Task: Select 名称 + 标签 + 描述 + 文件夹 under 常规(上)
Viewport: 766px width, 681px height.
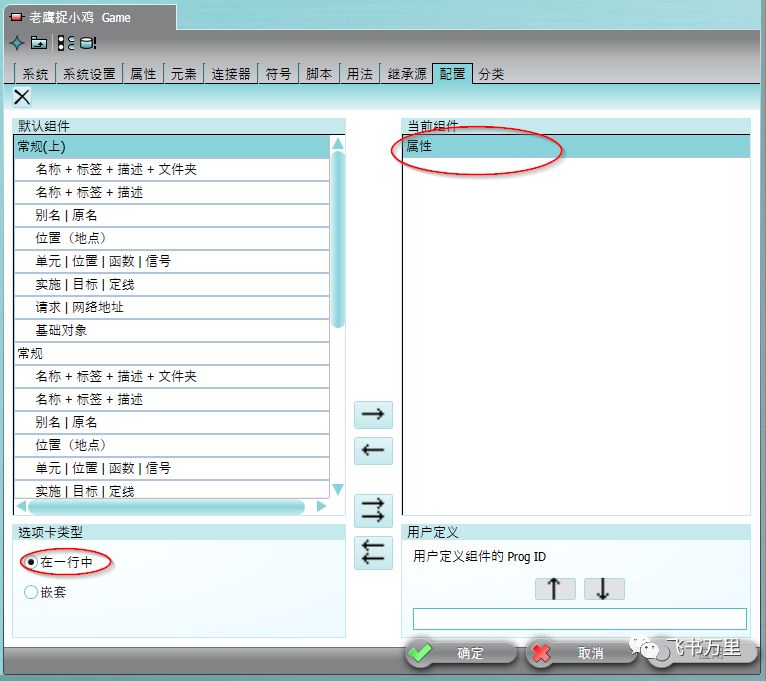Action: (x=172, y=170)
